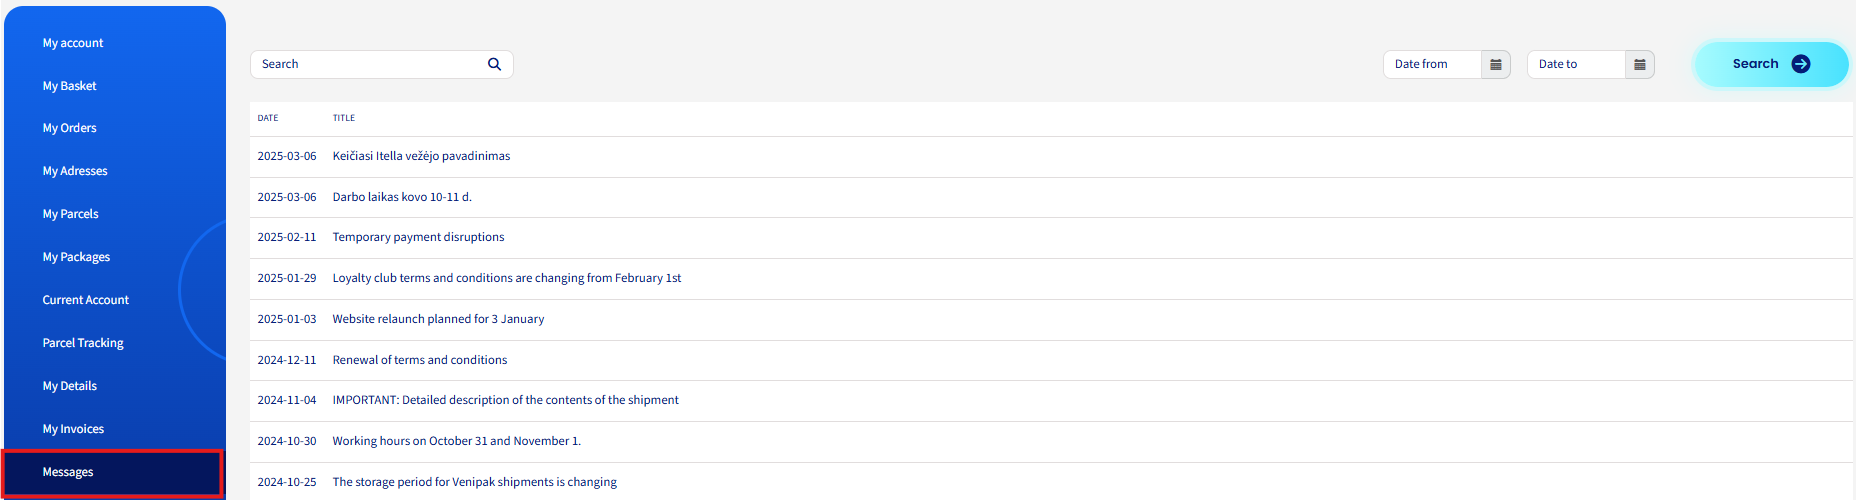Image resolution: width=1856 pixels, height=500 pixels.
Task: Open Website relaunch planned for 3 January
Action: tap(438, 319)
